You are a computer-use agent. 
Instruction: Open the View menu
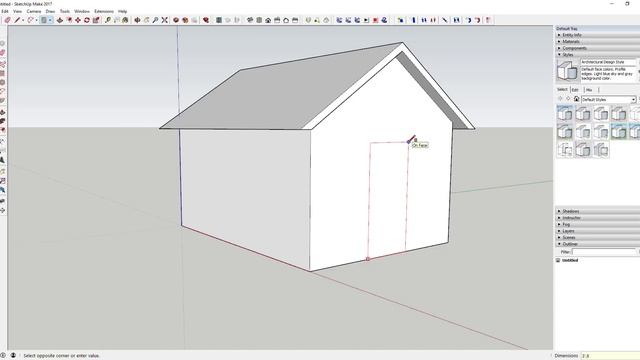17,11
